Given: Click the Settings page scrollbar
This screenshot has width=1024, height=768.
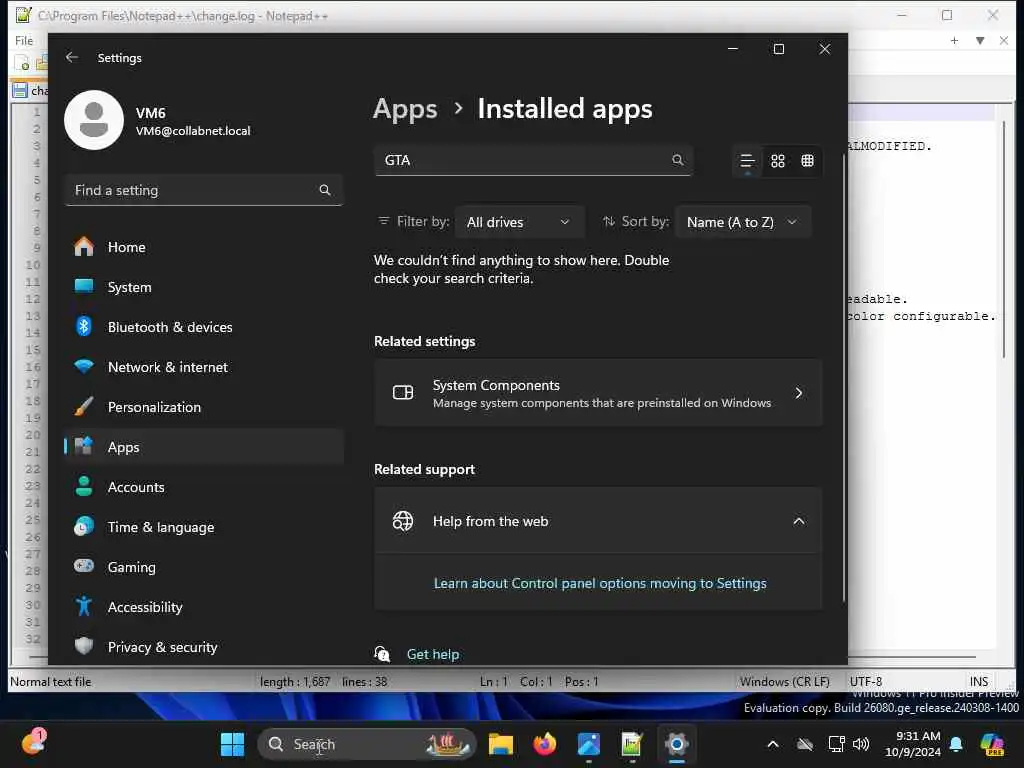Looking at the screenshot, I should [843, 379].
